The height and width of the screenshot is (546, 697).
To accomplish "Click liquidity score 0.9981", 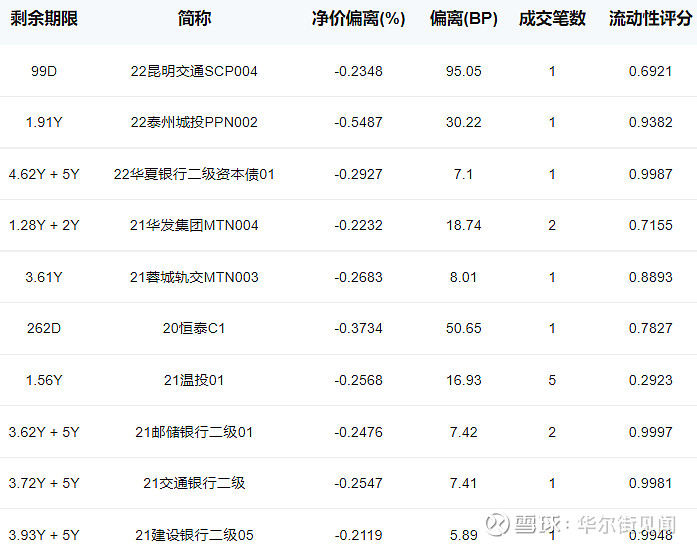I will click(x=650, y=483).
